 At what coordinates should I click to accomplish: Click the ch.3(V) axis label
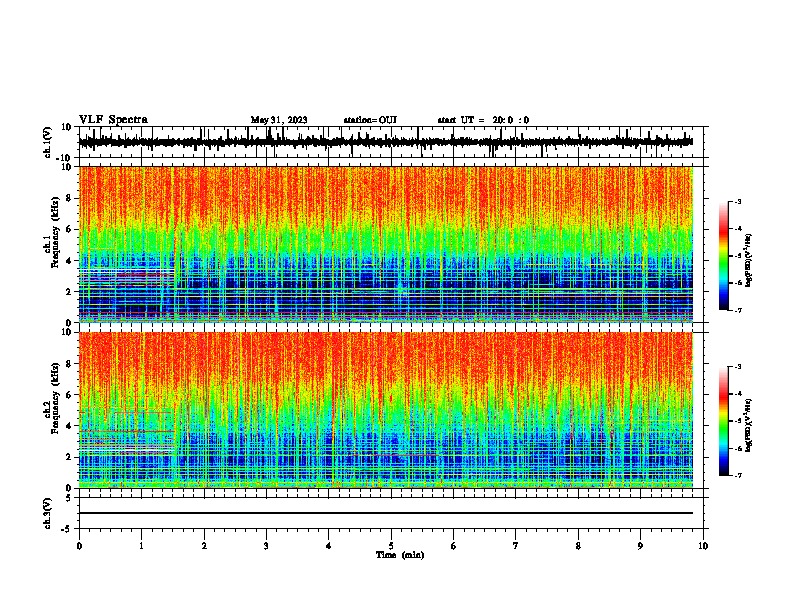pos(47,513)
